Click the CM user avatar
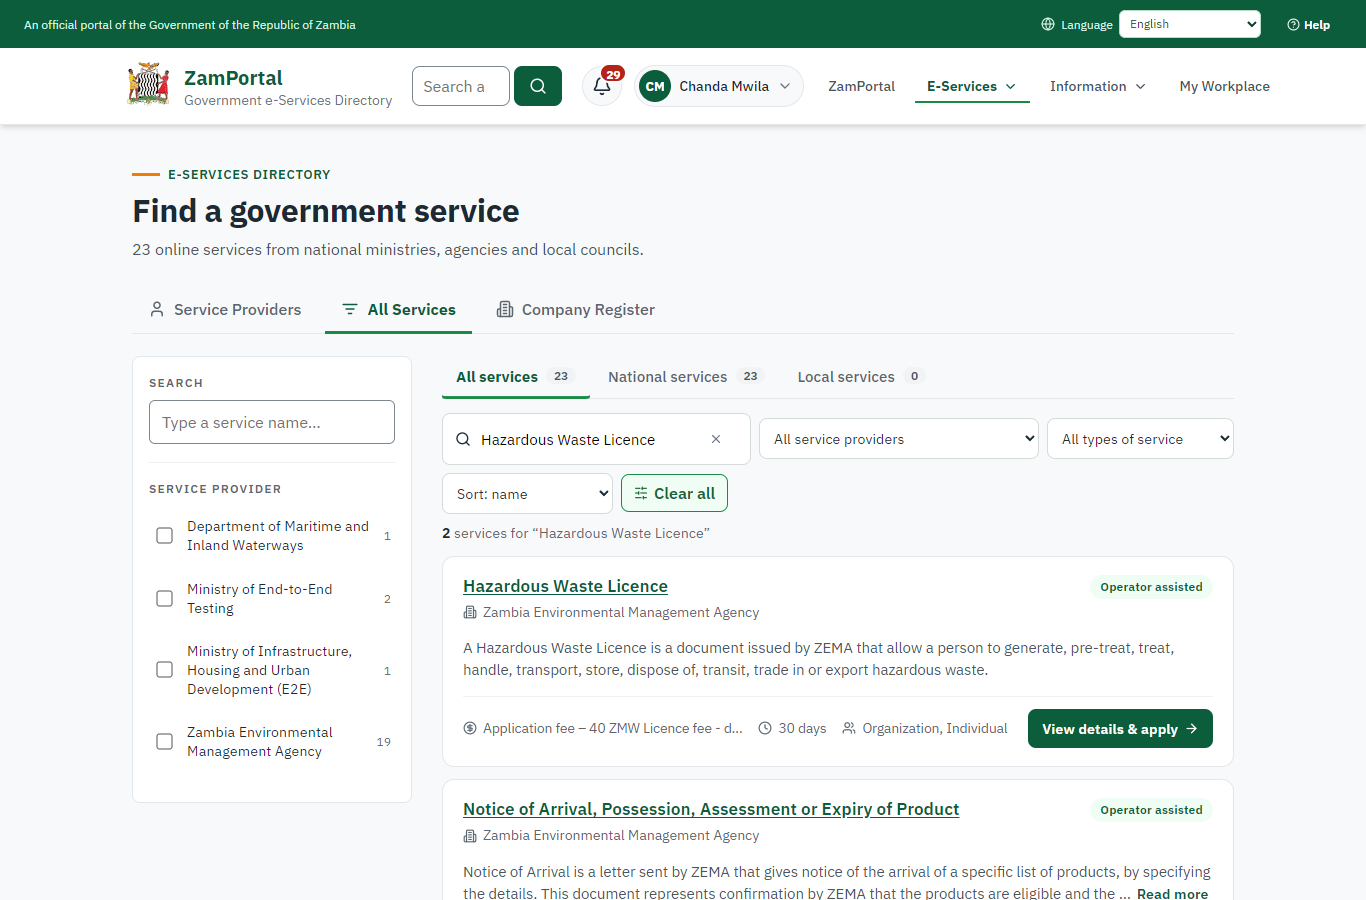Screen dimensions: 1366x900 655,86
